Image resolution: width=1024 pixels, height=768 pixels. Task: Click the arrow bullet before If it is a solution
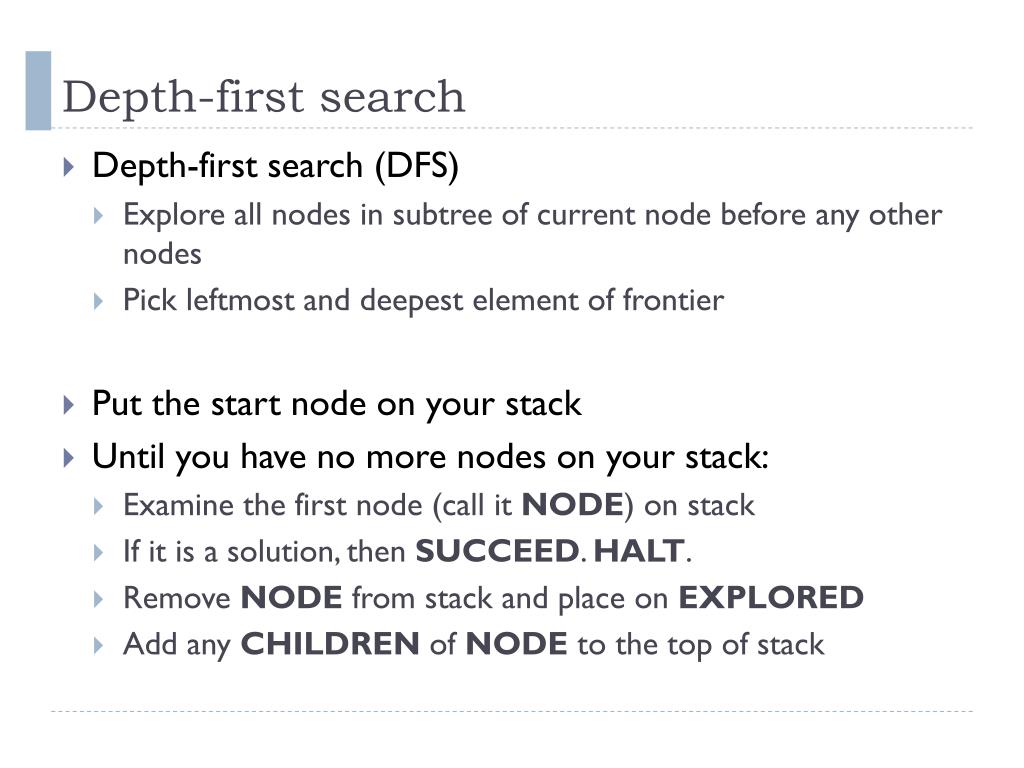click(x=99, y=553)
